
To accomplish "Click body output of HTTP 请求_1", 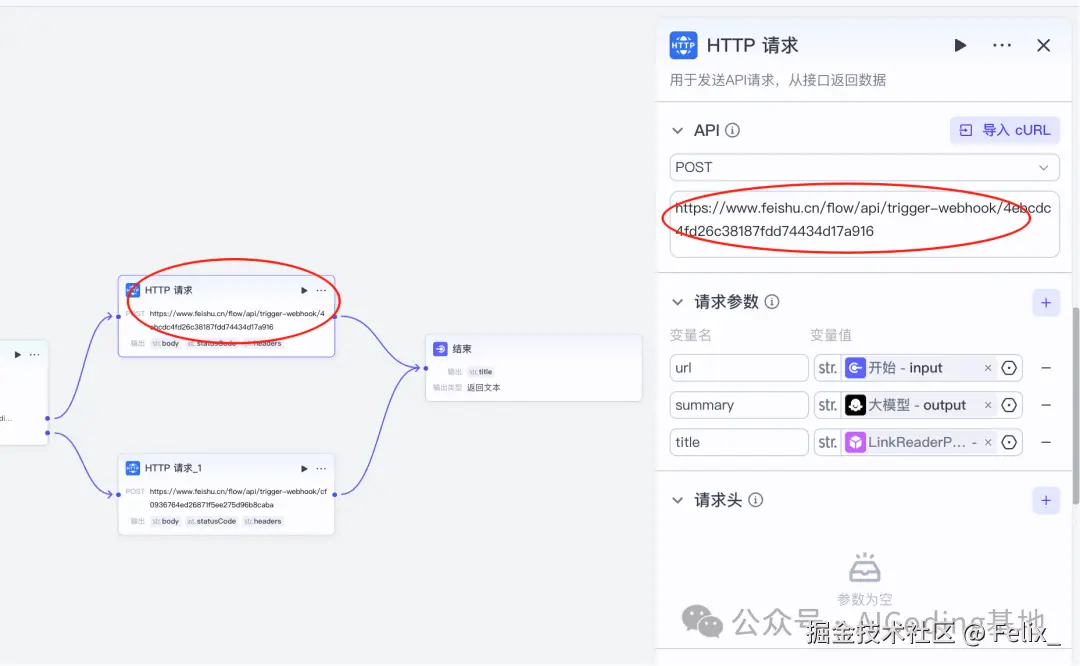I will tap(165, 521).
